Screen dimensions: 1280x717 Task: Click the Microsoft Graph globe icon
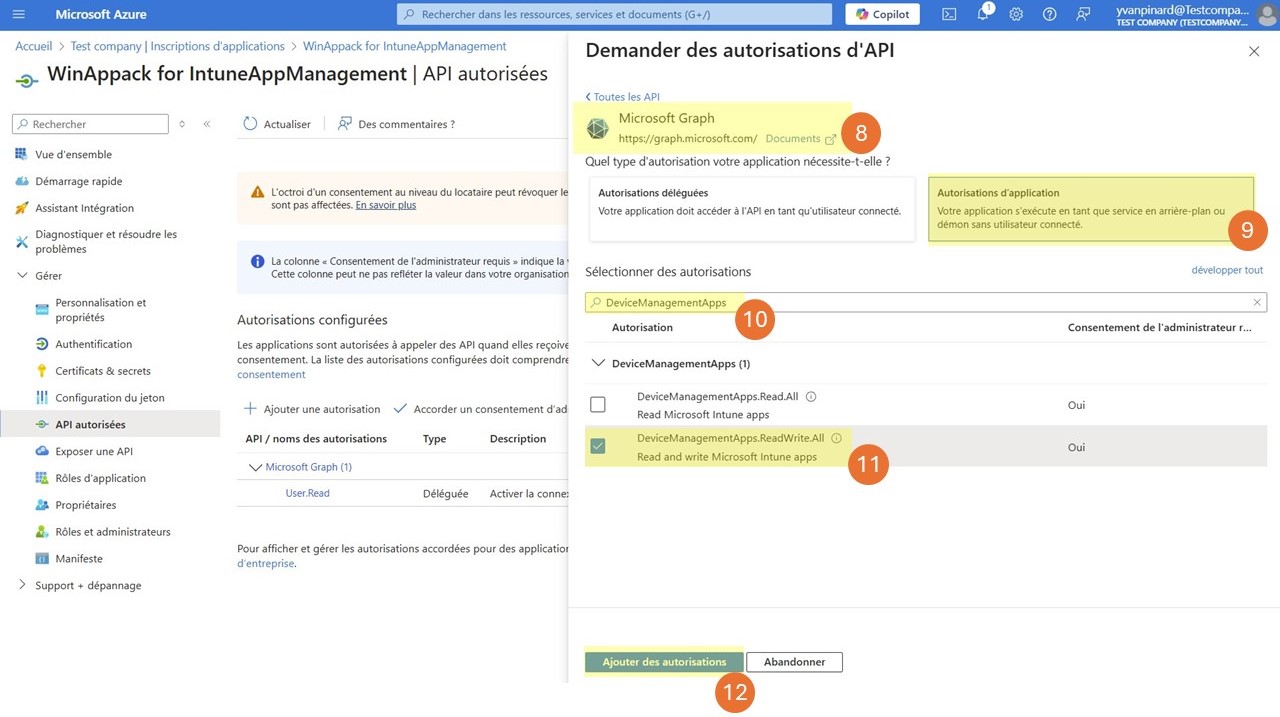pos(597,128)
